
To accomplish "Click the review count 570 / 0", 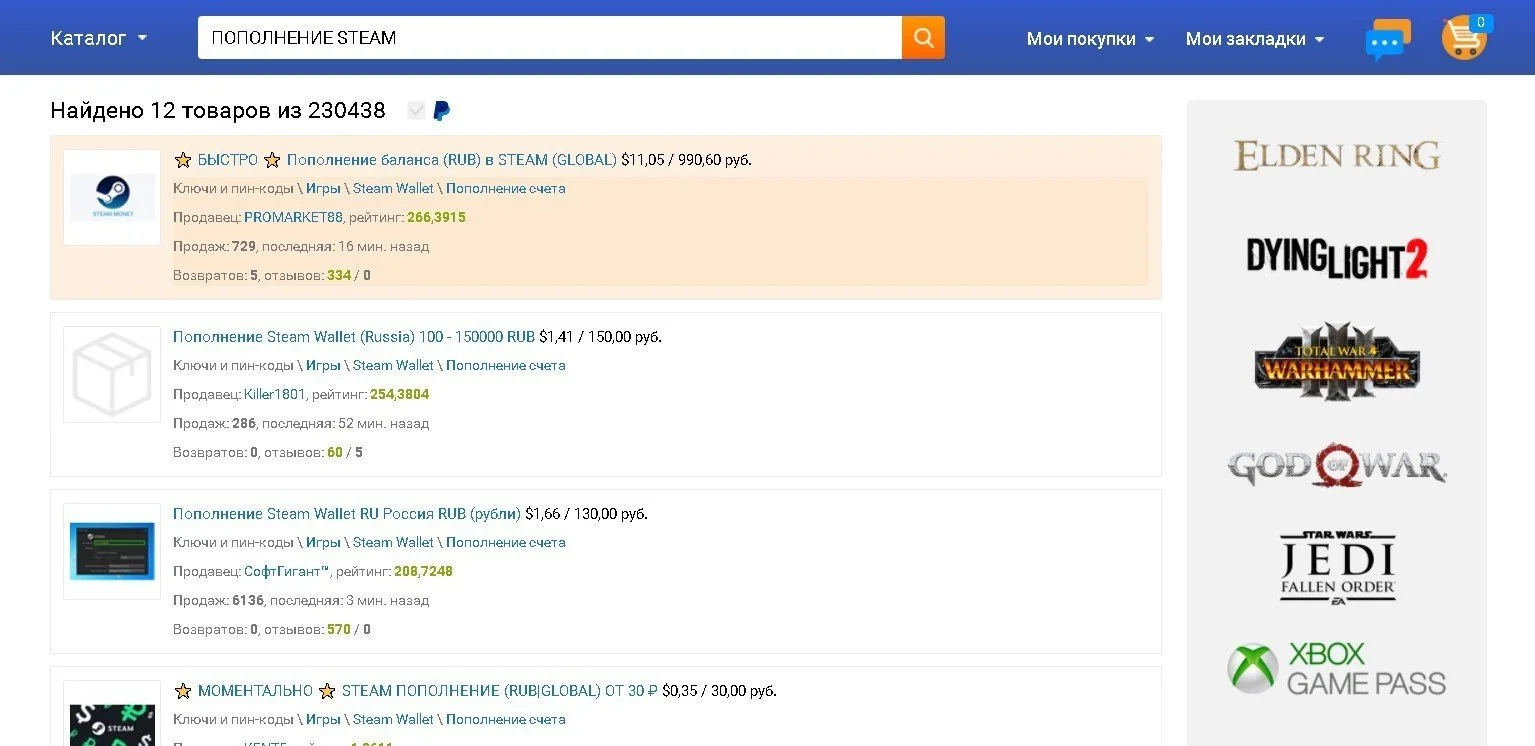I will pos(349,629).
